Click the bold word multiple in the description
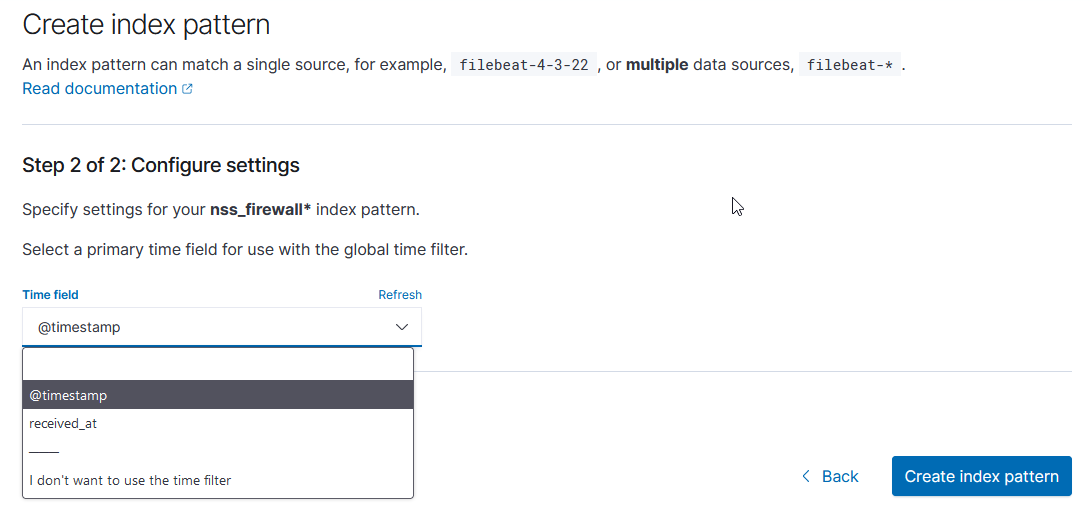Screen dimensions: 1092x509 coord(657,65)
